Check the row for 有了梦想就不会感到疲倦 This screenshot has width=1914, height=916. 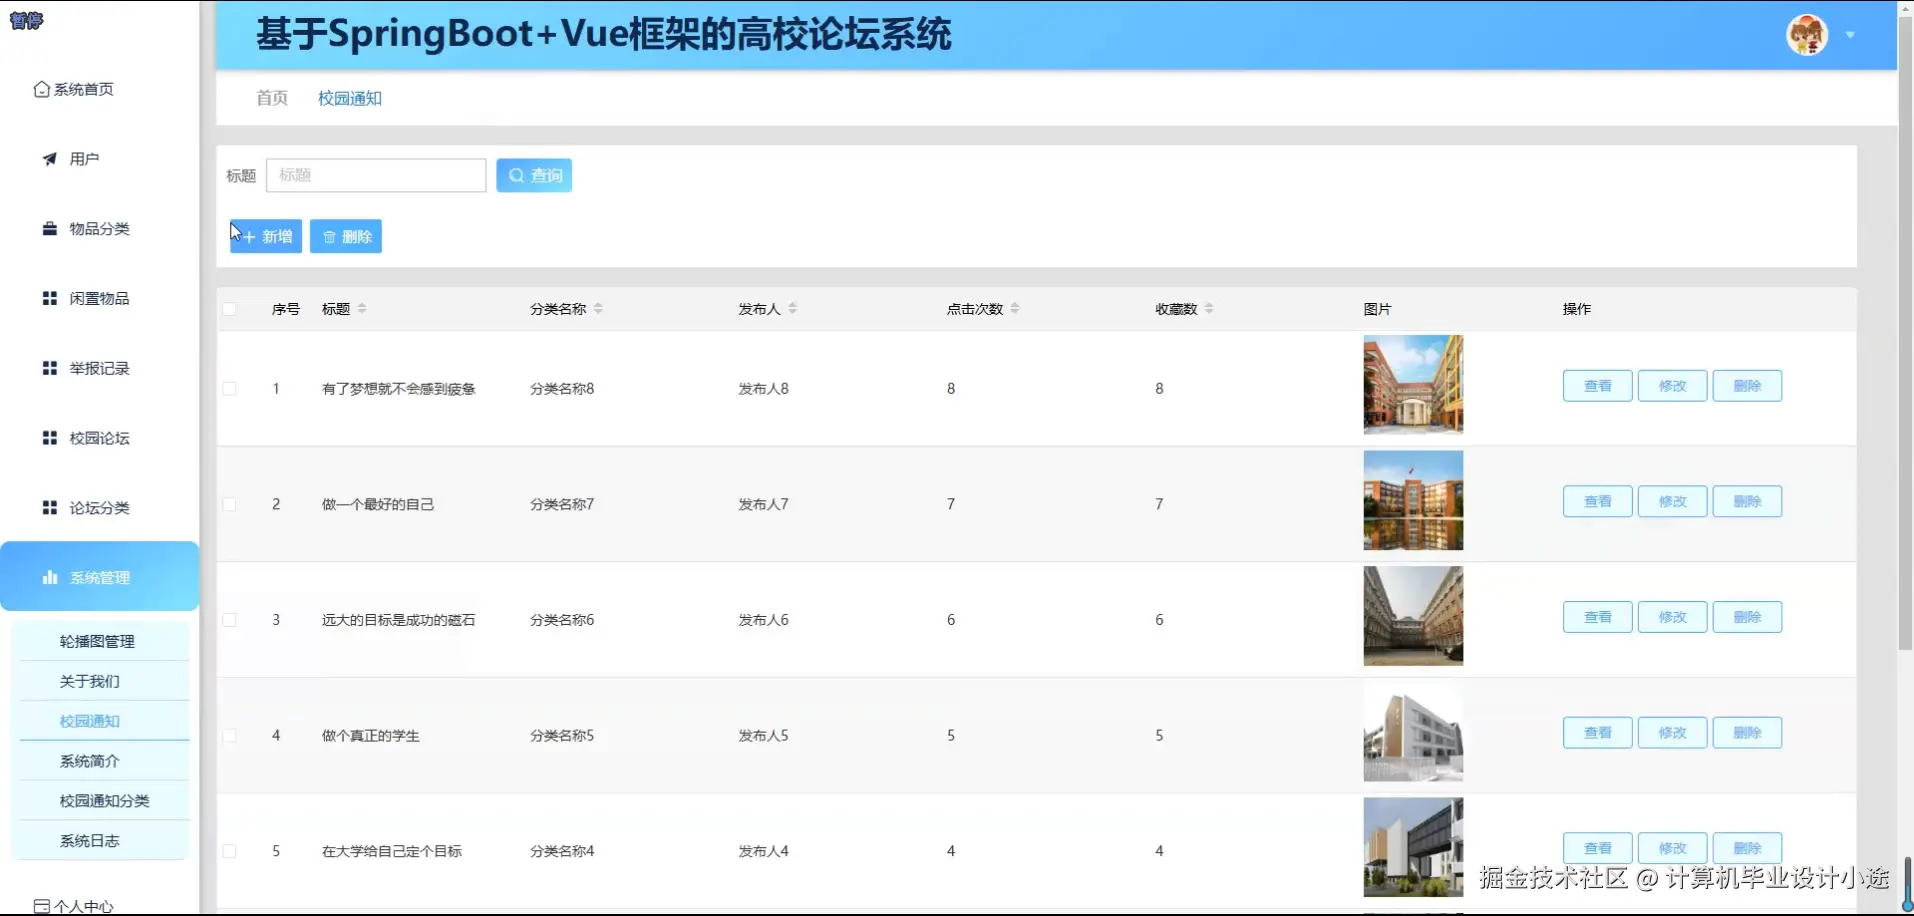tap(229, 388)
